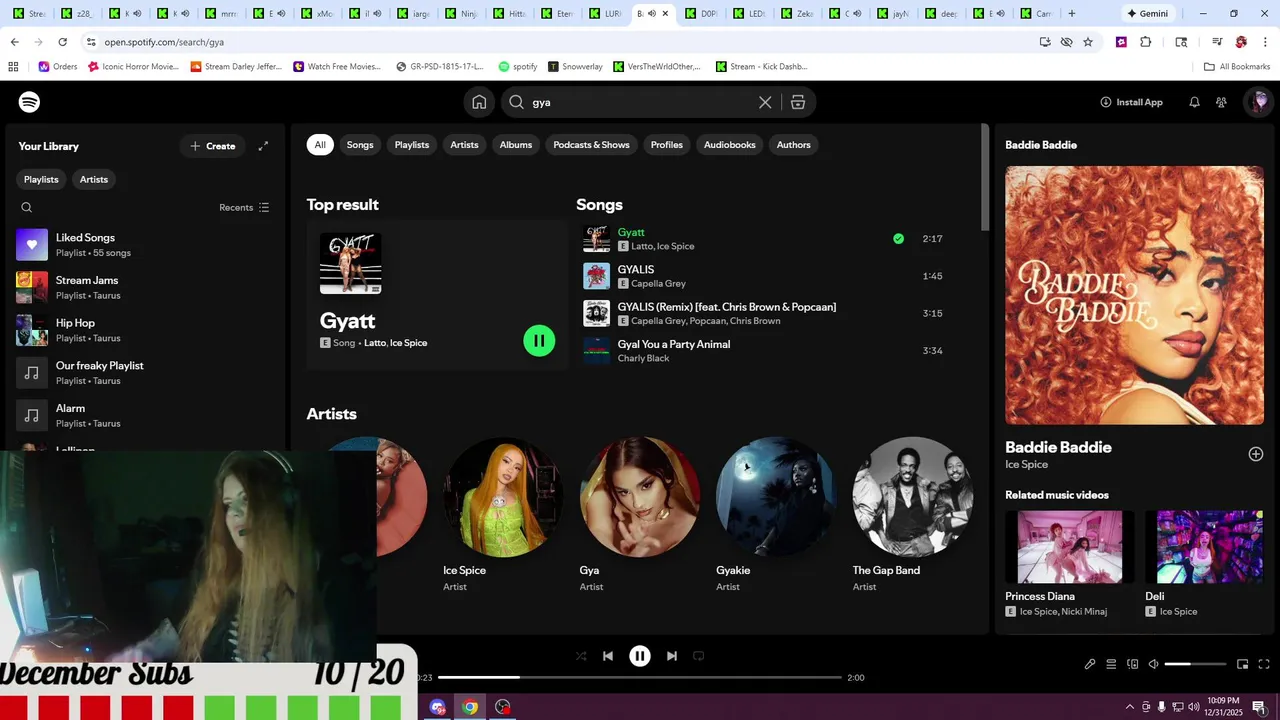Open Gyakie artist card
Viewport: 1280px width, 720px height.
pyautogui.click(x=776, y=515)
